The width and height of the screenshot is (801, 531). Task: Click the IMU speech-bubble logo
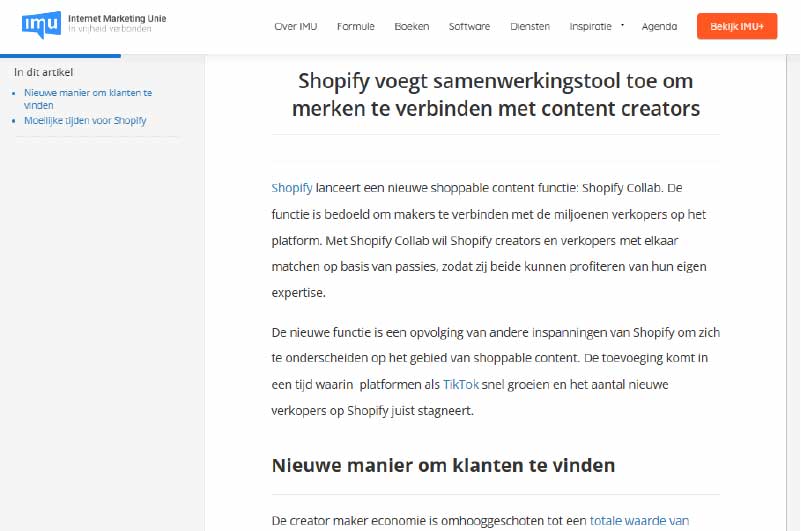(41, 25)
